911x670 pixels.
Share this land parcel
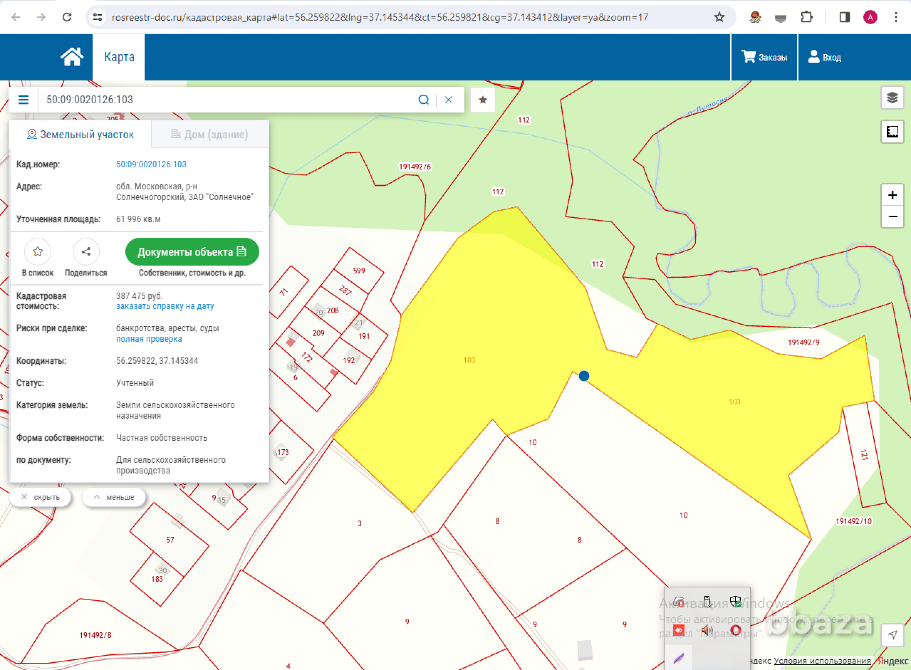pos(86,252)
